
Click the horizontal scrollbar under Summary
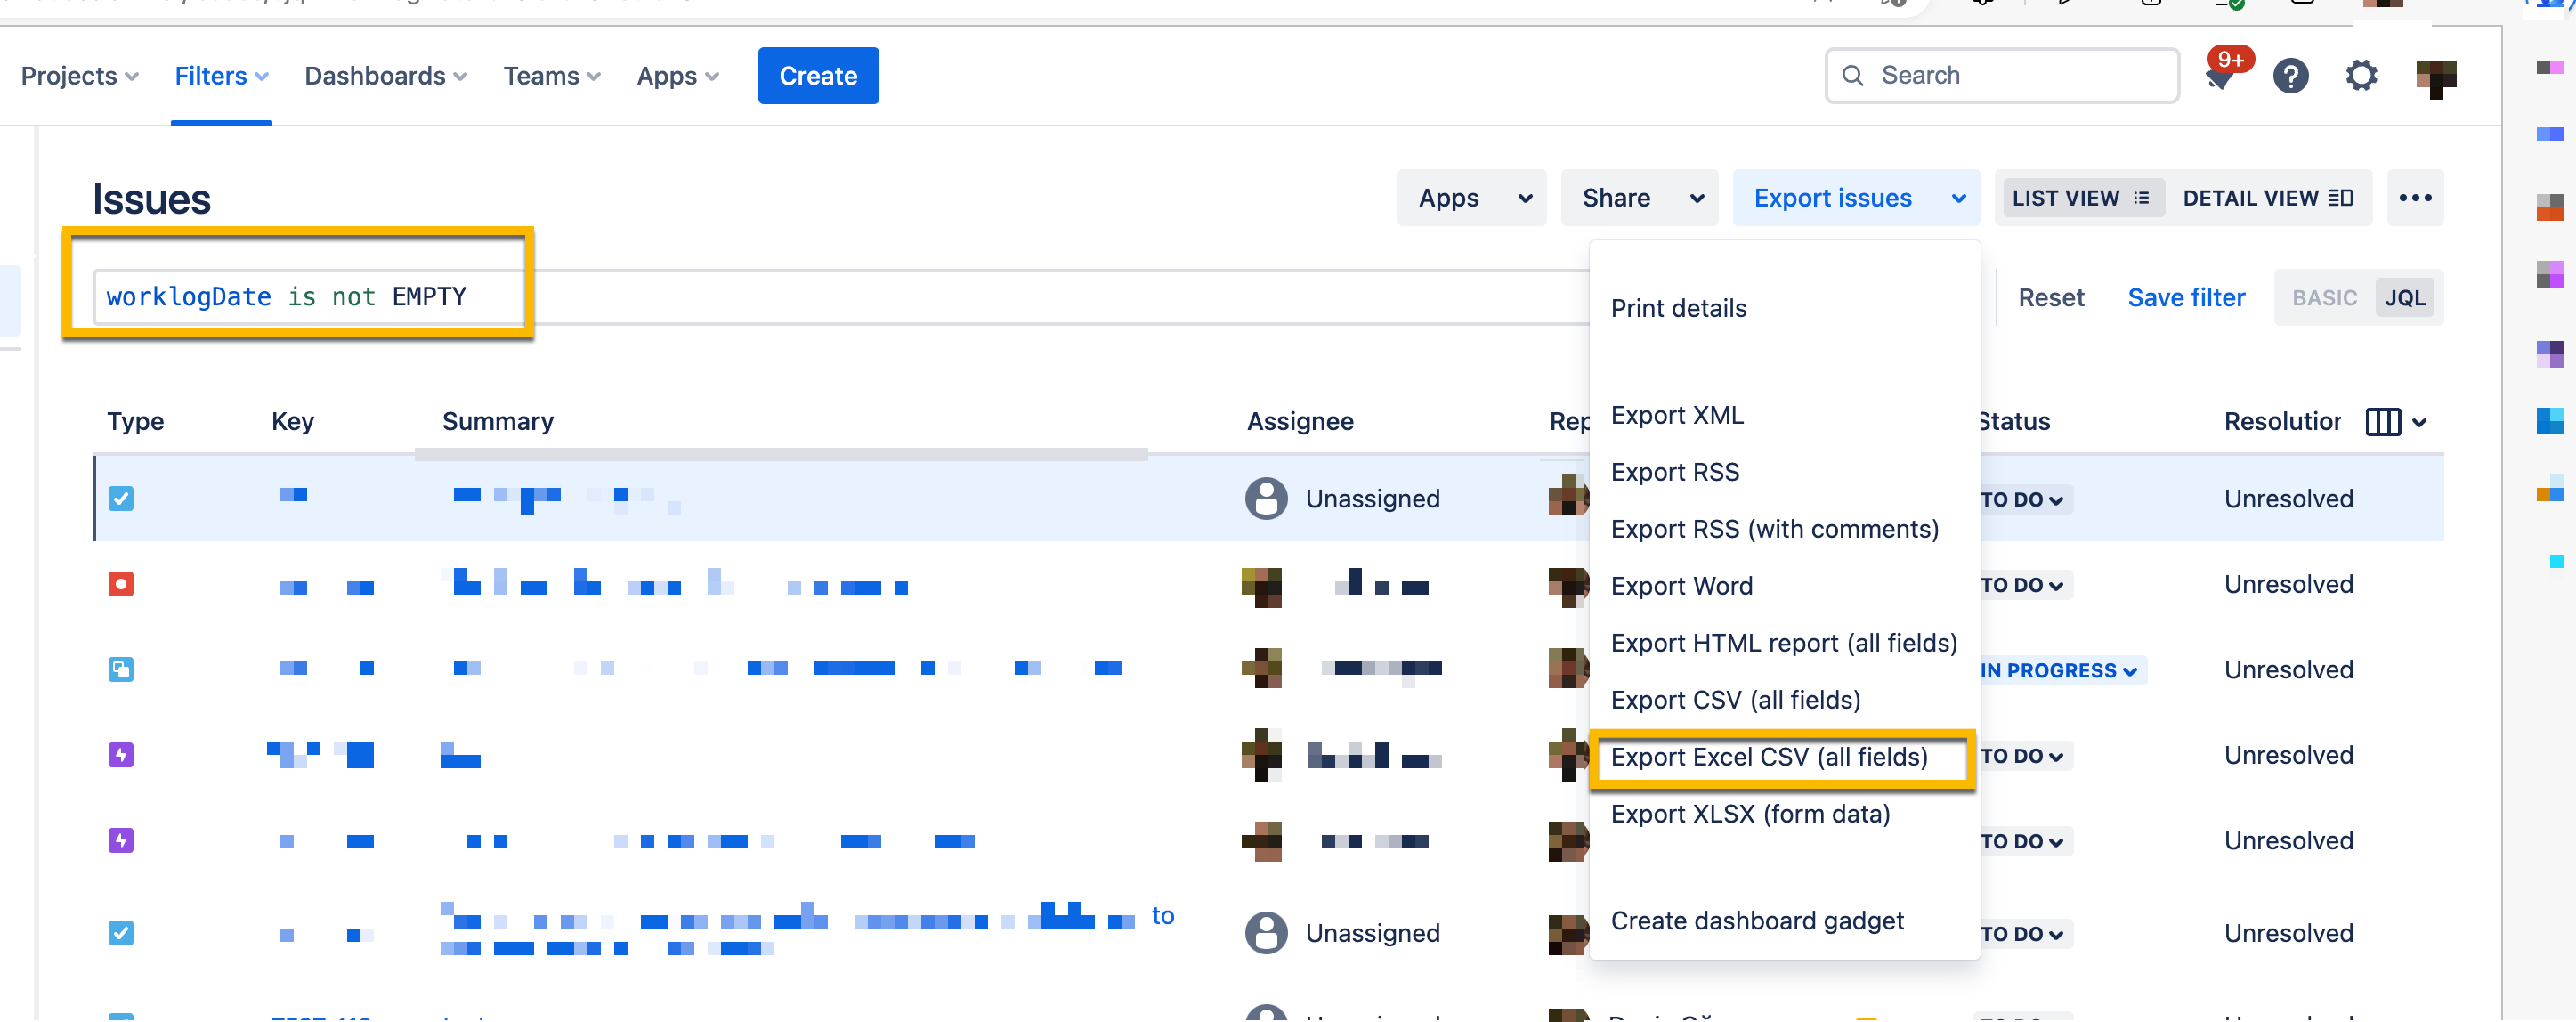pos(780,455)
